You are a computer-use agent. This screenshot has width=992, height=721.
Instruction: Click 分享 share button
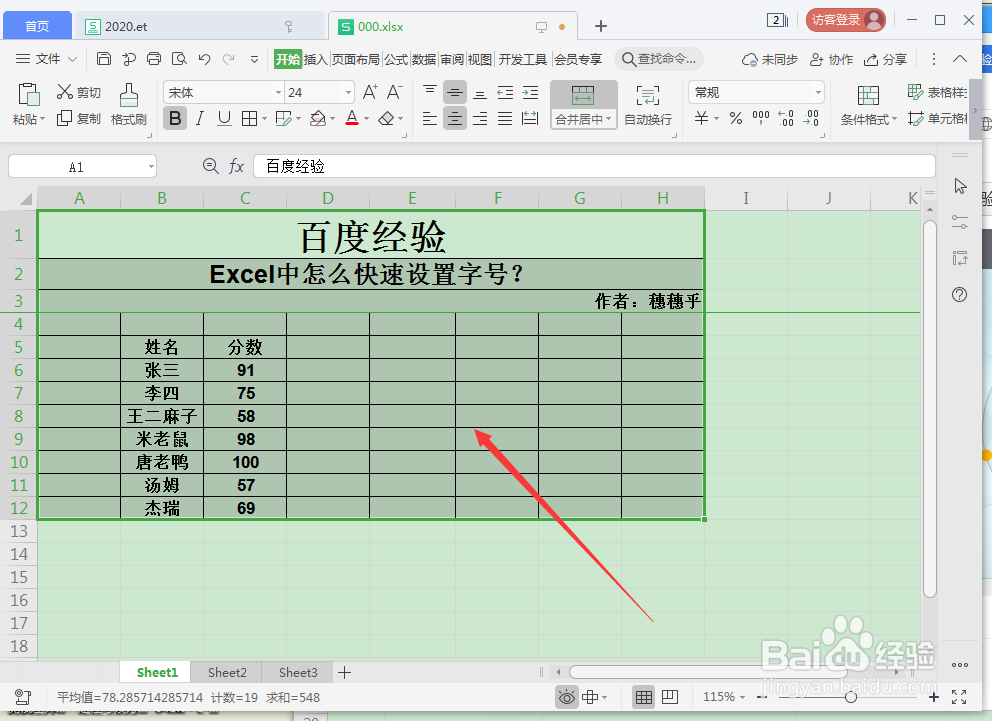(886, 59)
